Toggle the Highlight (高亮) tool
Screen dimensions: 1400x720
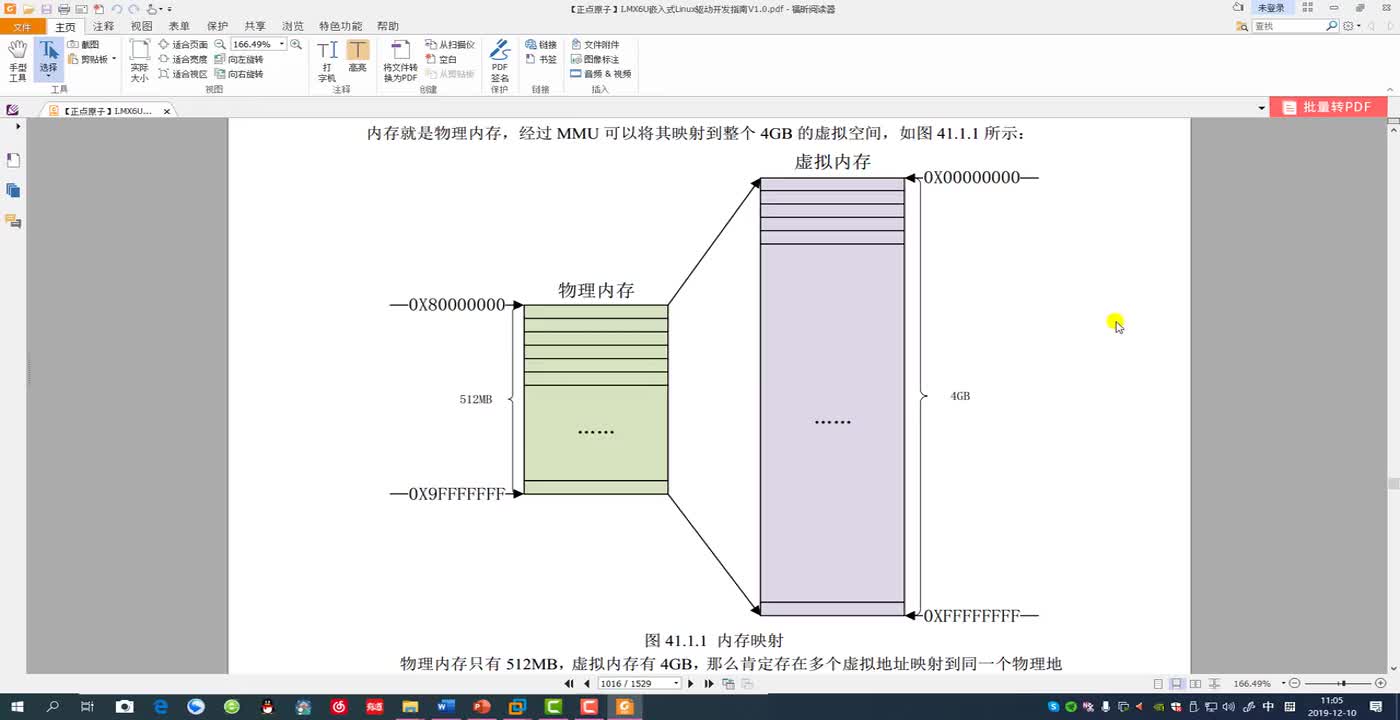pyautogui.click(x=358, y=57)
